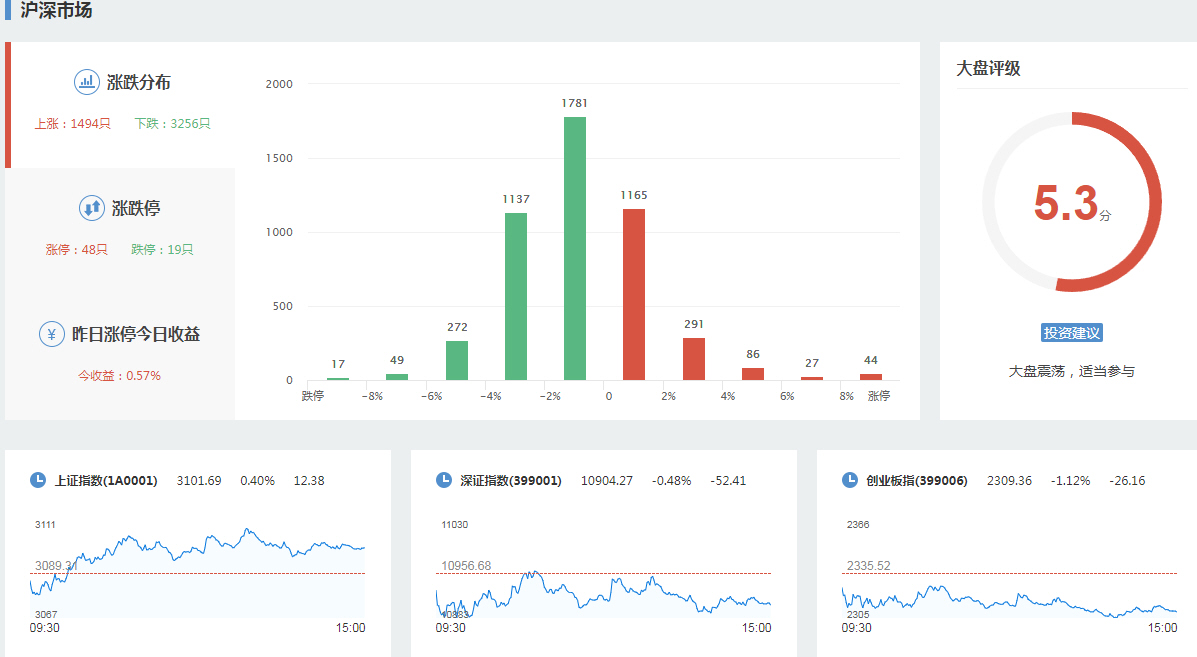1197x657 pixels.
Task: Click the clock icon next to 上证指数
Action: [x=38, y=480]
